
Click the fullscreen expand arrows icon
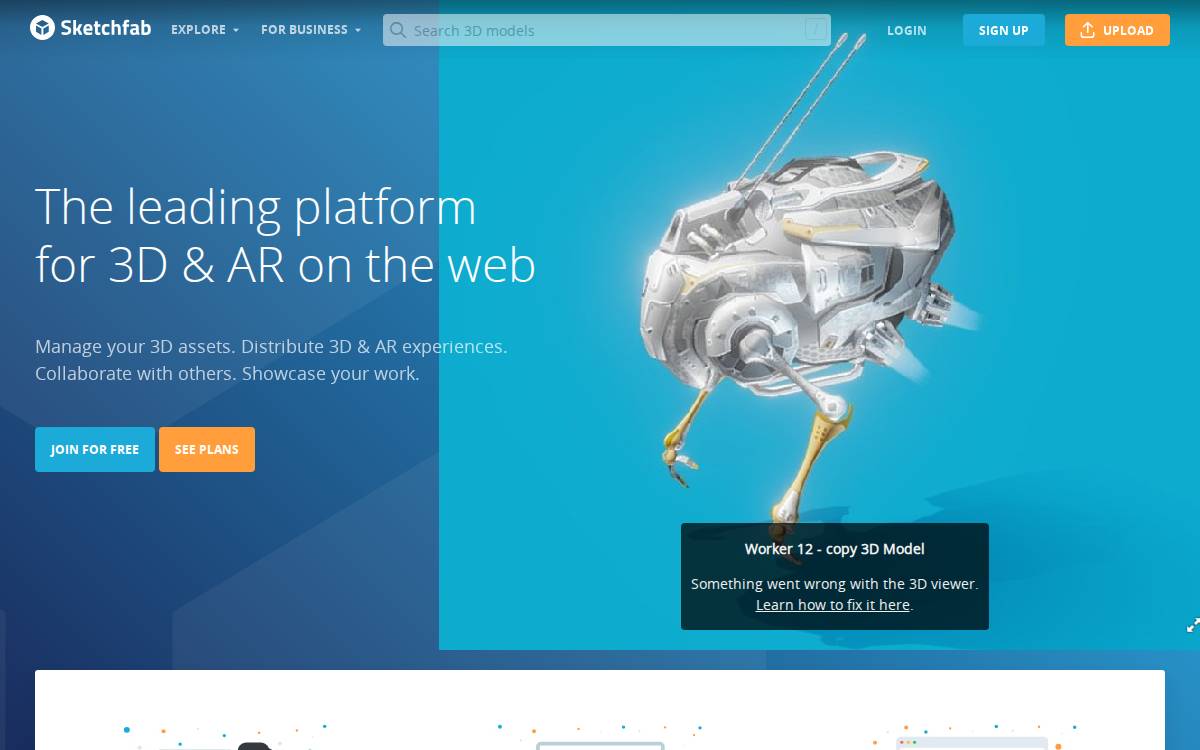[x=1192, y=626]
